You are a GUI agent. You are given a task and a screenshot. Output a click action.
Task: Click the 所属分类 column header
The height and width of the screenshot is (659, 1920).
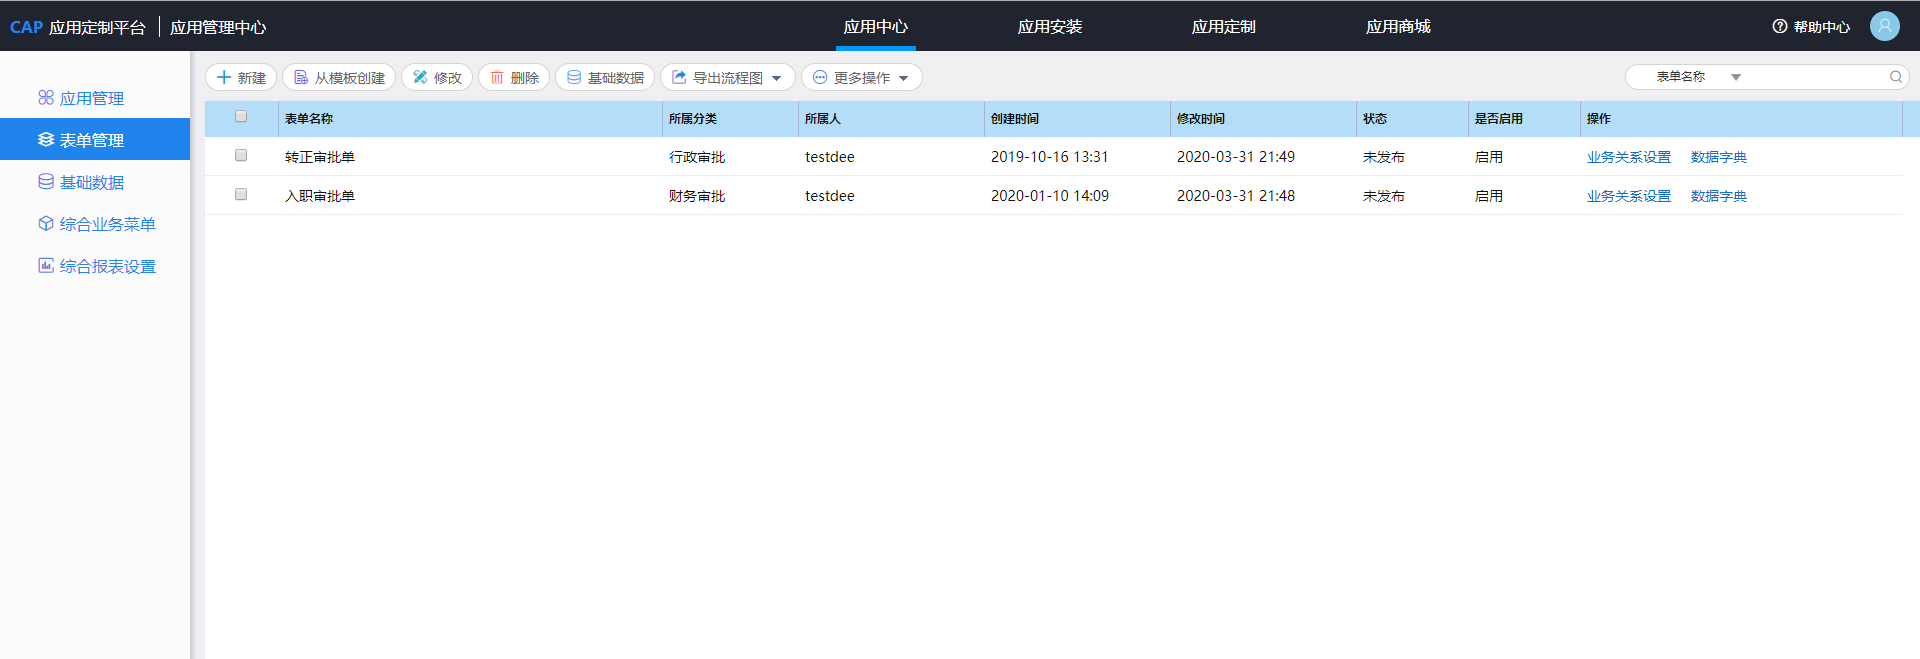(693, 118)
